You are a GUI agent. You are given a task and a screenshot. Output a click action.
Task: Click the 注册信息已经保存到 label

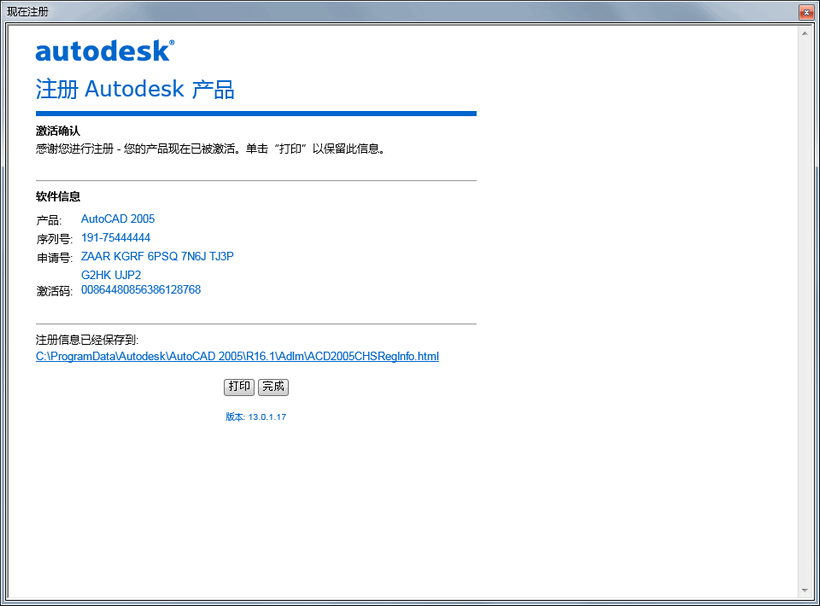[85, 337]
